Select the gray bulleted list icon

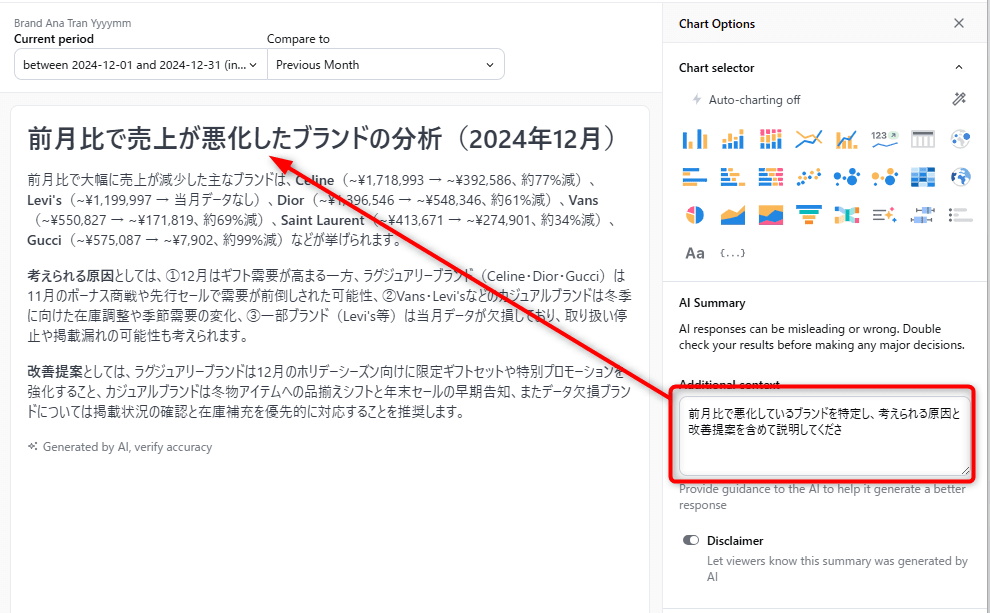pos(960,215)
